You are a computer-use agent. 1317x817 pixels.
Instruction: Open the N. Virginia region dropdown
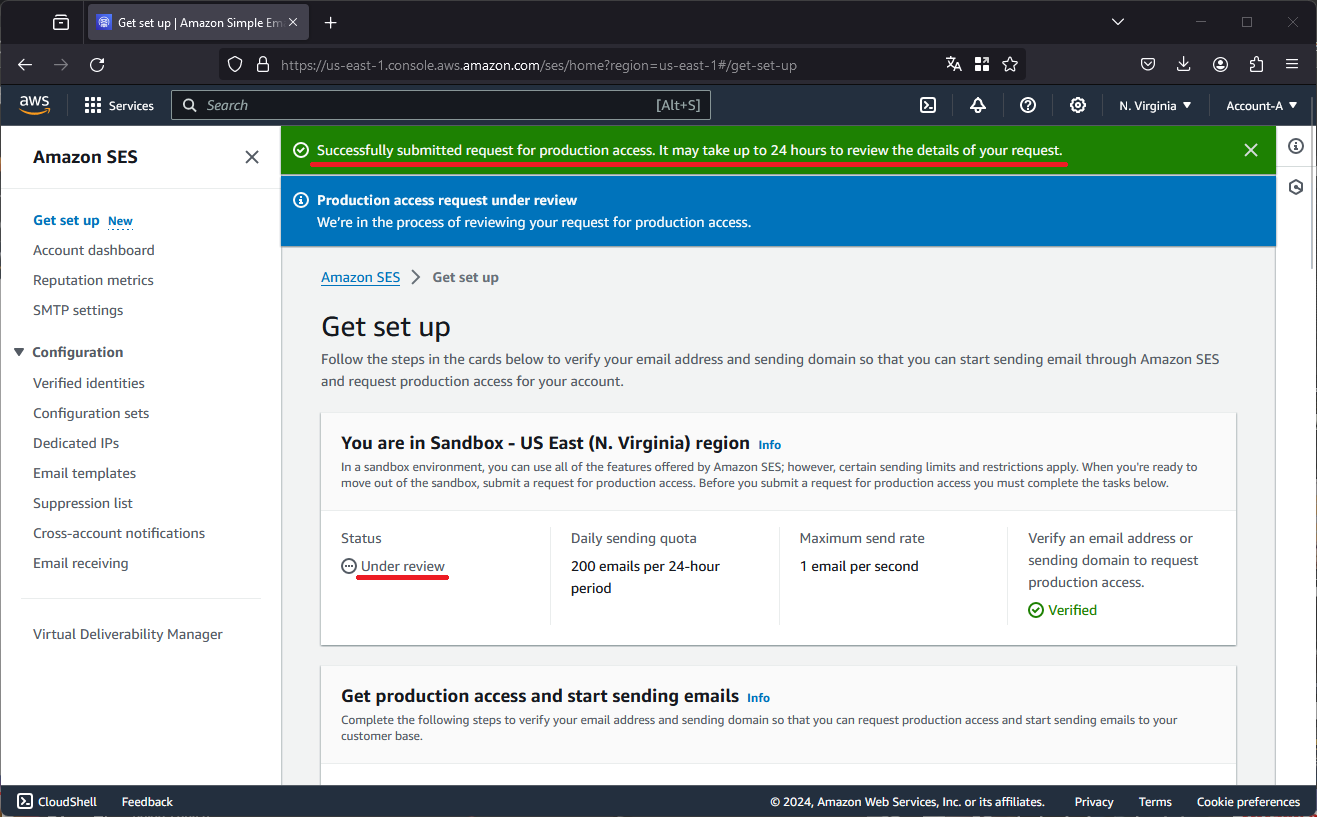1155,105
